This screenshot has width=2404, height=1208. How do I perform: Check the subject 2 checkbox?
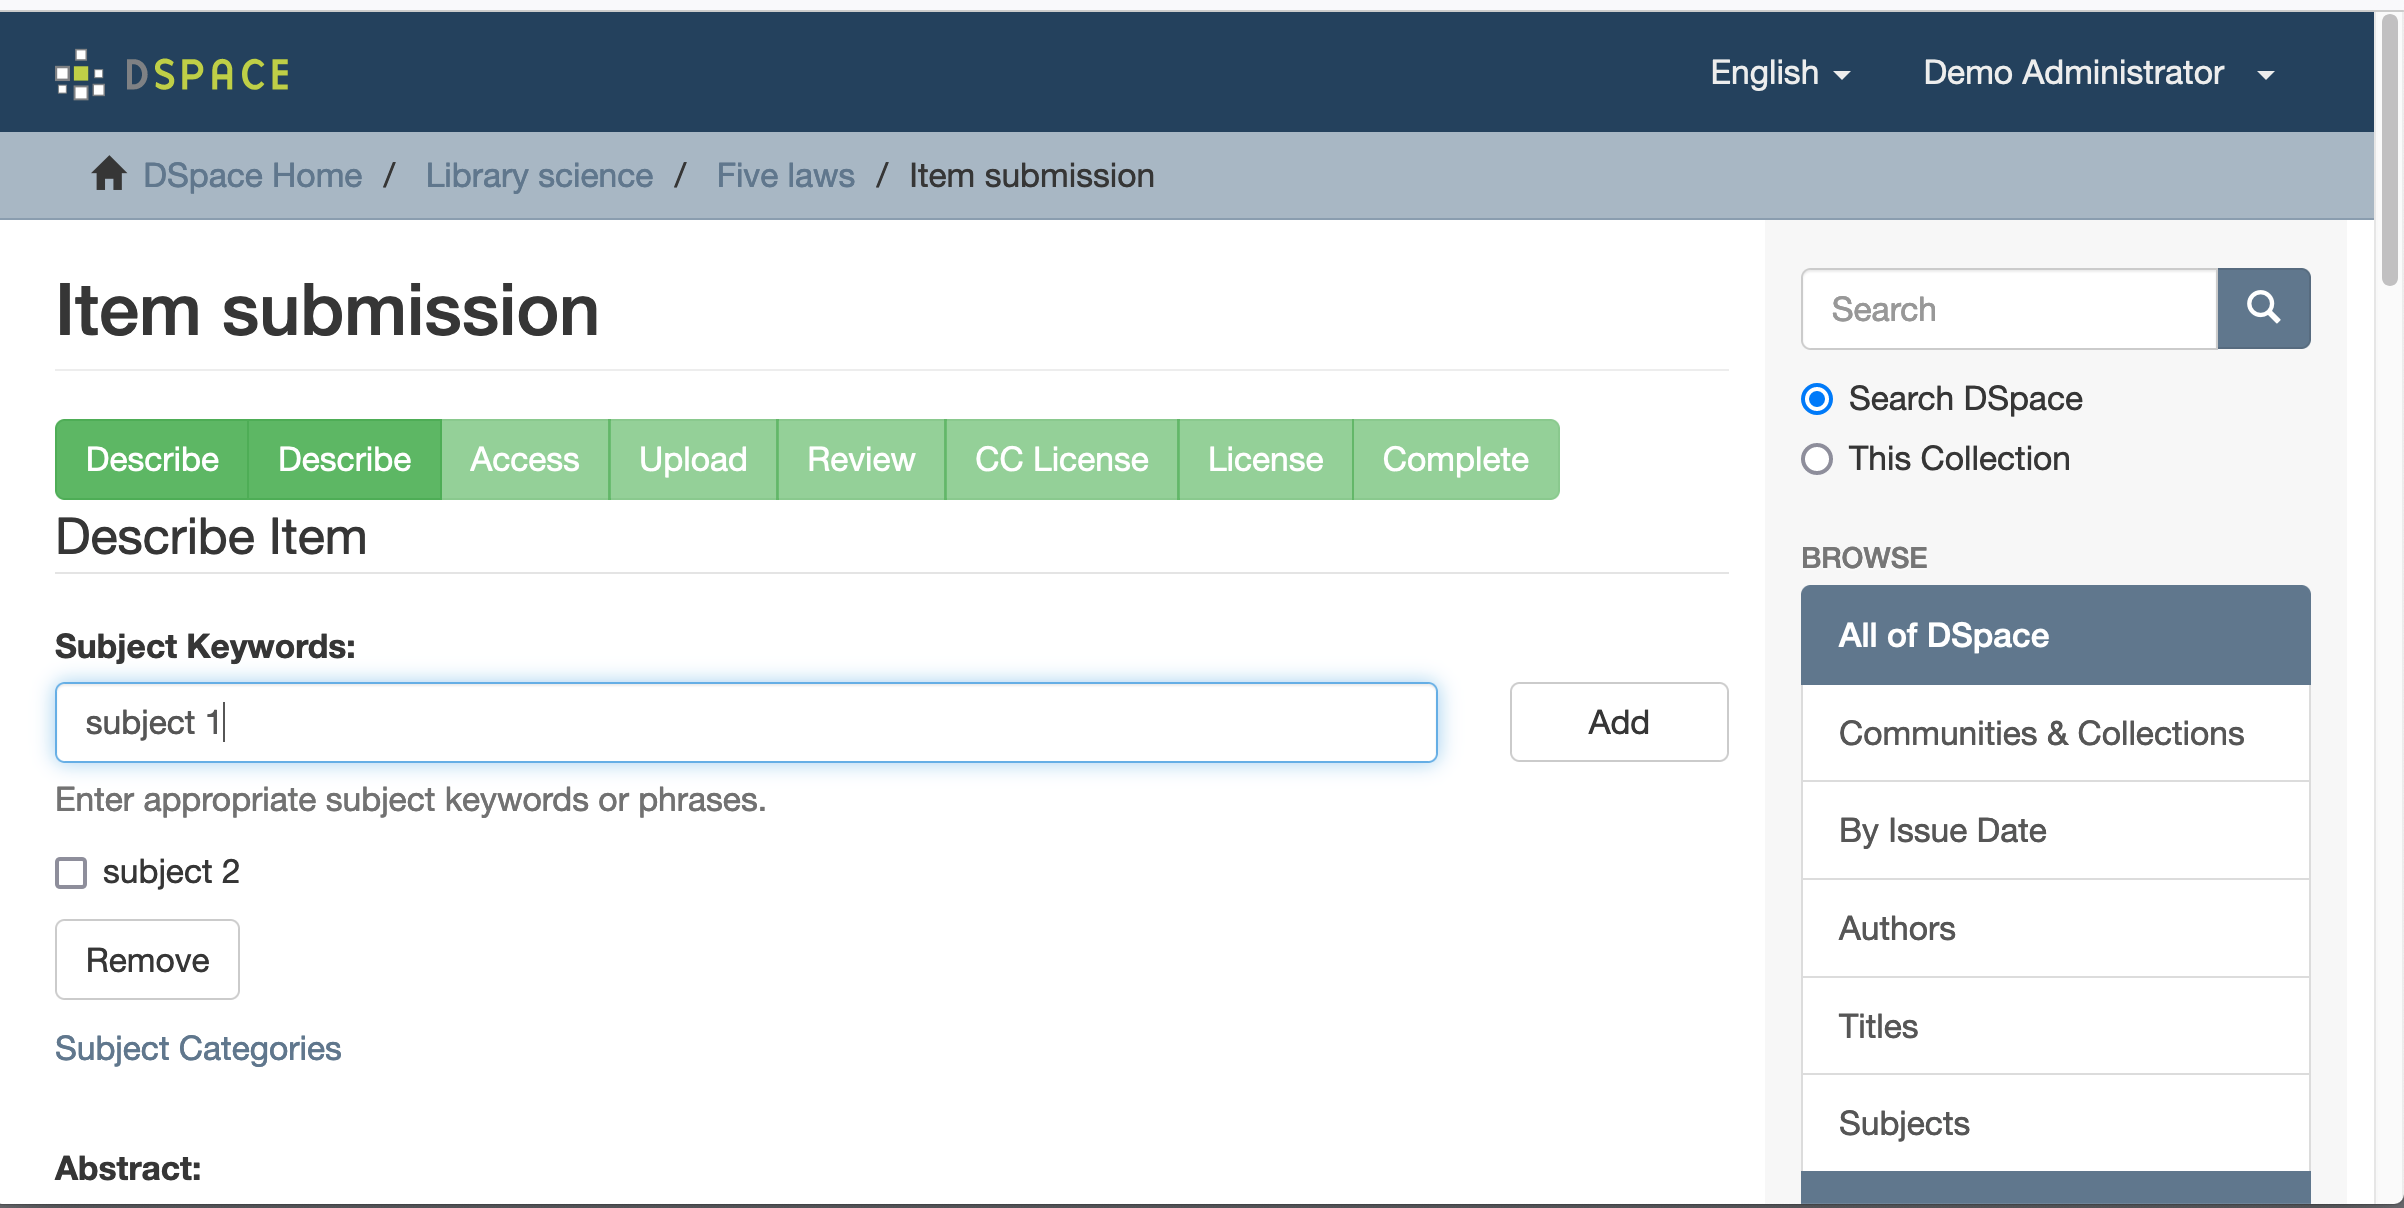[x=70, y=872]
